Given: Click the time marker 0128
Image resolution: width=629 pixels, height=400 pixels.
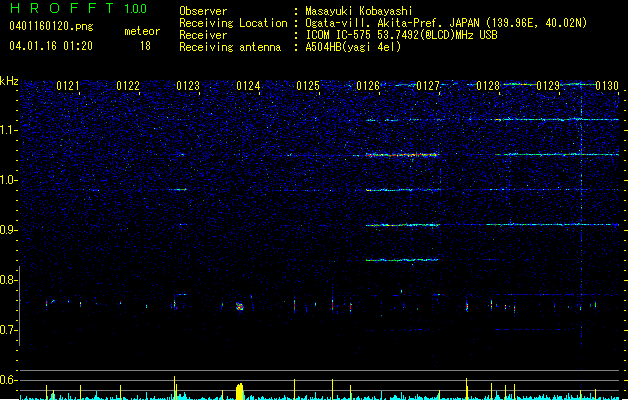Looking at the screenshot, I should click(488, 85).
